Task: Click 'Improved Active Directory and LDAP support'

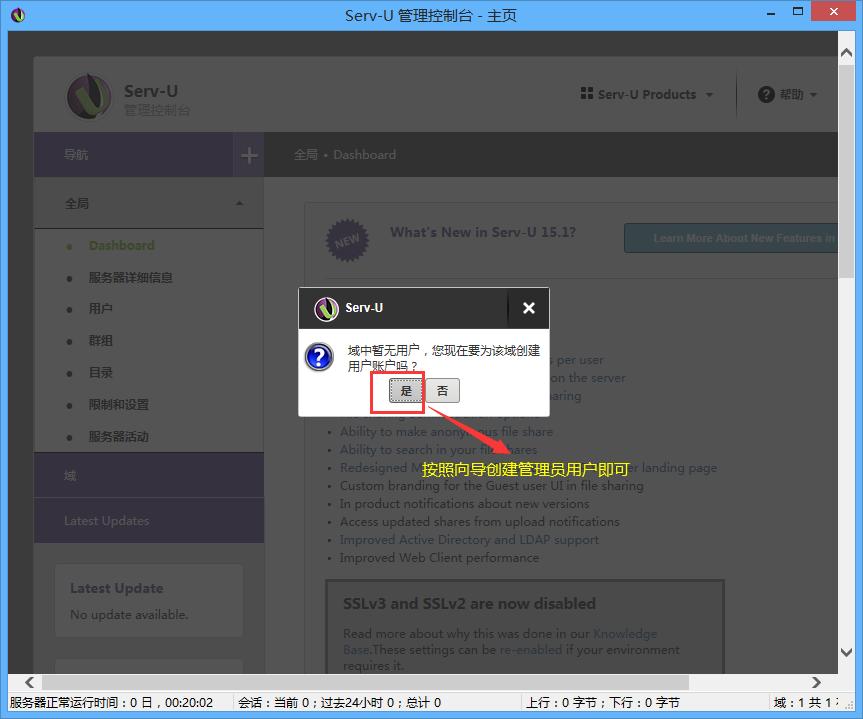Action: (x=469, y=540)
